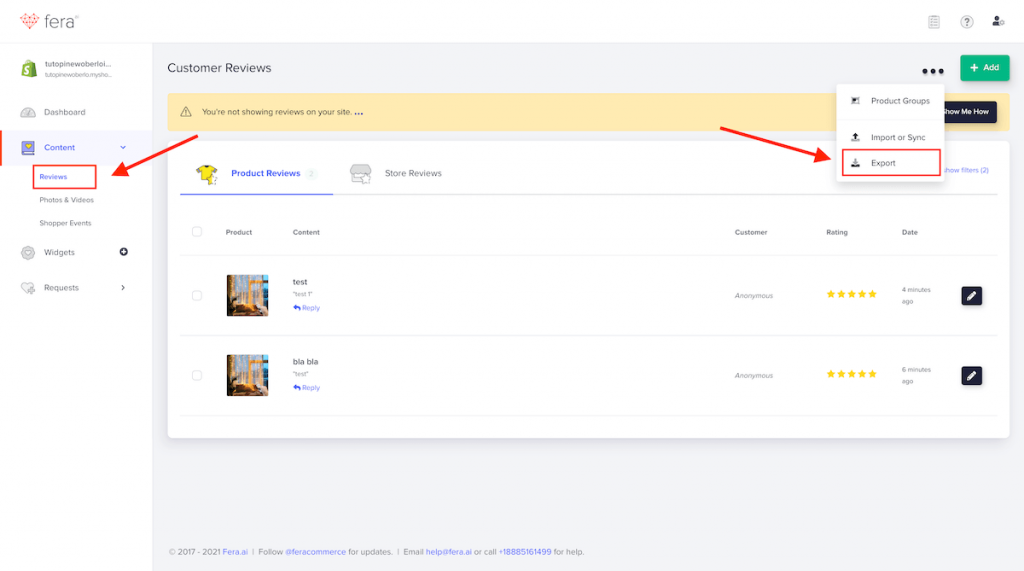Go to Dashboard in the sidebar
Image resolution: width=1024 pixels, height=571 pixels.
pos(65,112)
